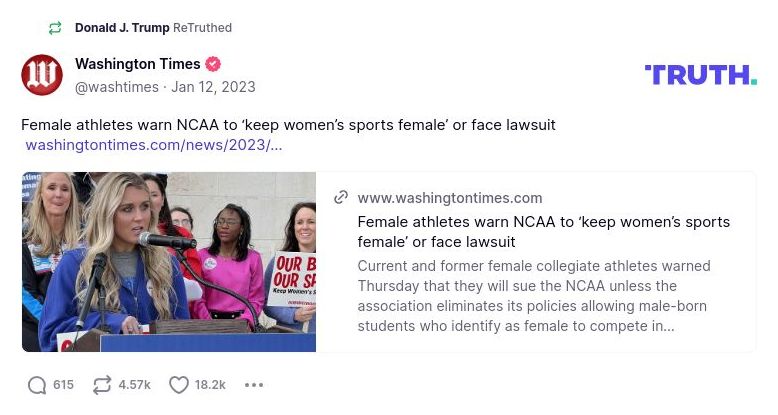Open Donald J. Trump's profile name

tap(122, 28)
